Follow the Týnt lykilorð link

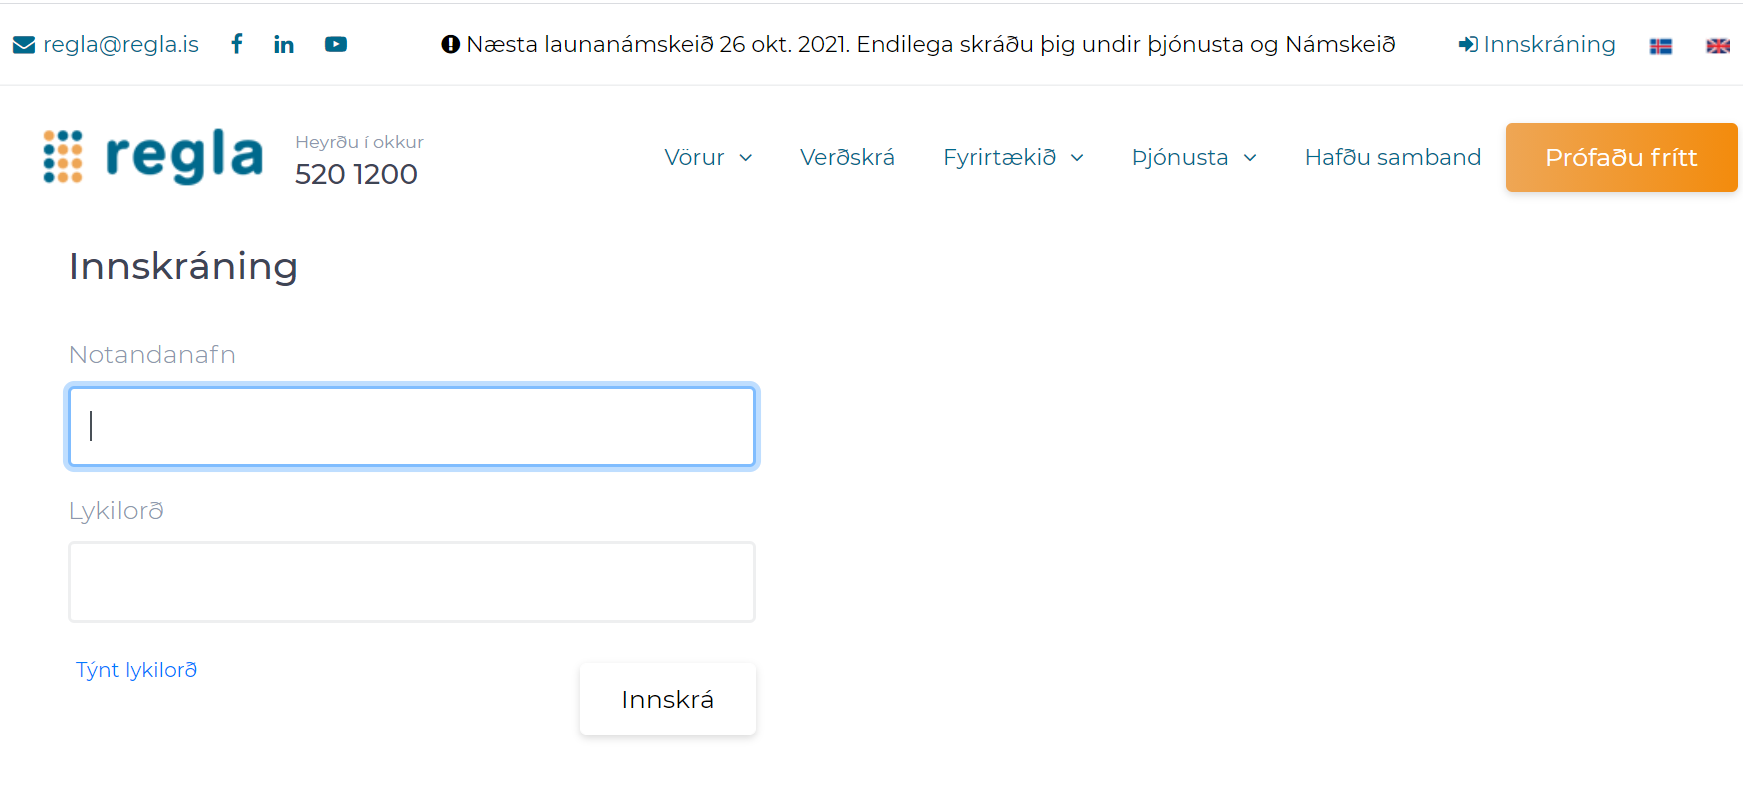[x=137, y=670]
